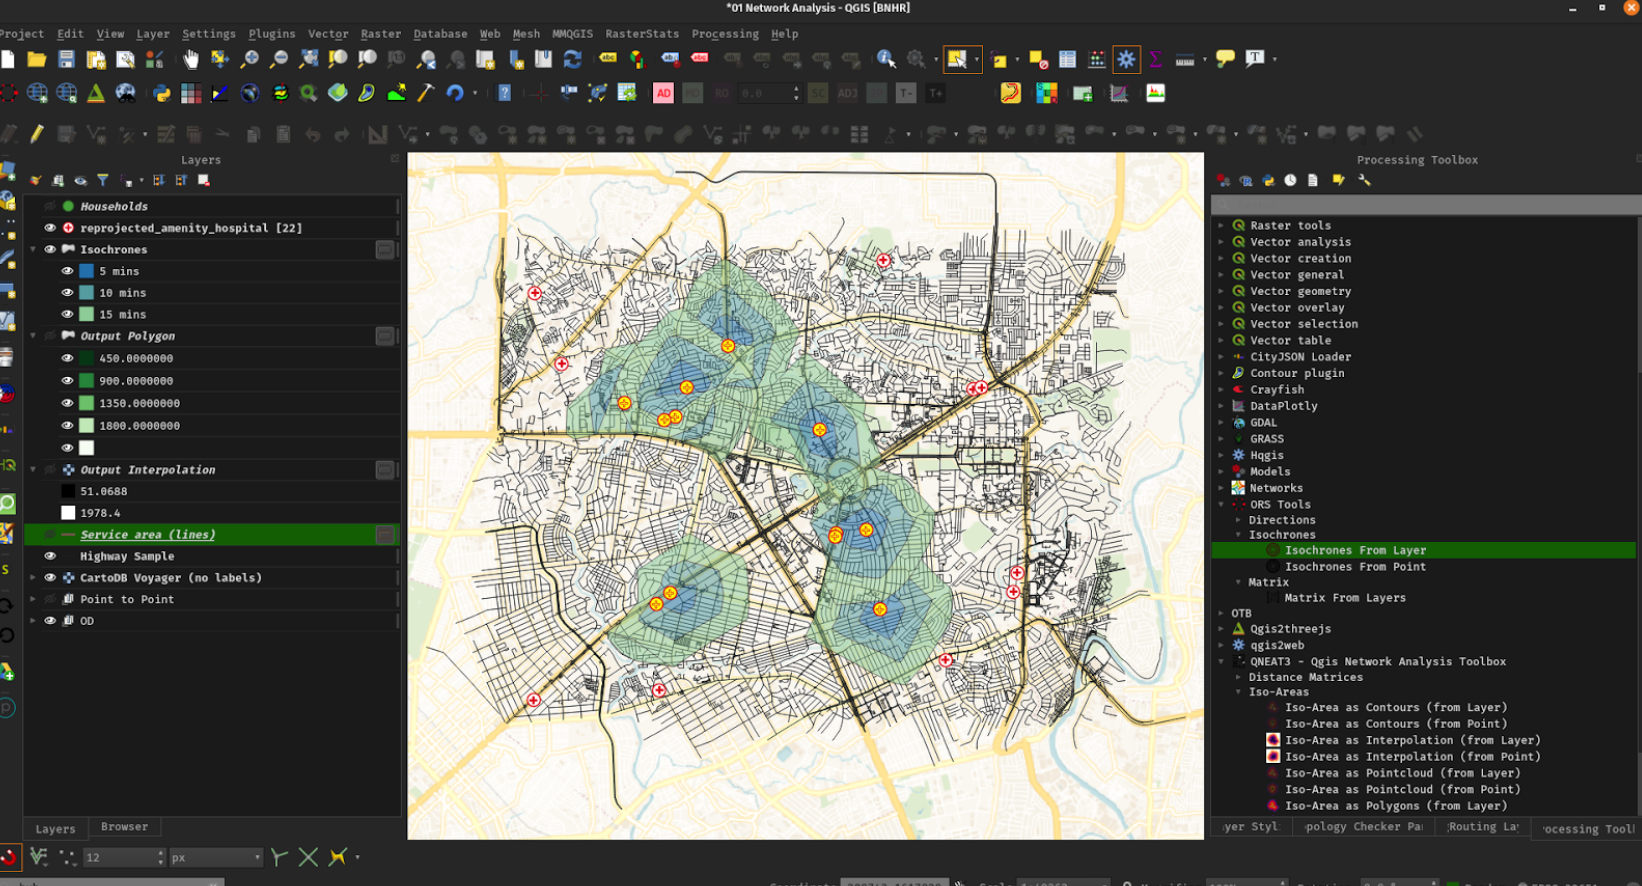The width and height of the screenshot is (1642, 886).
Task: Open the attribute table icon
Action: (1067, 60)
